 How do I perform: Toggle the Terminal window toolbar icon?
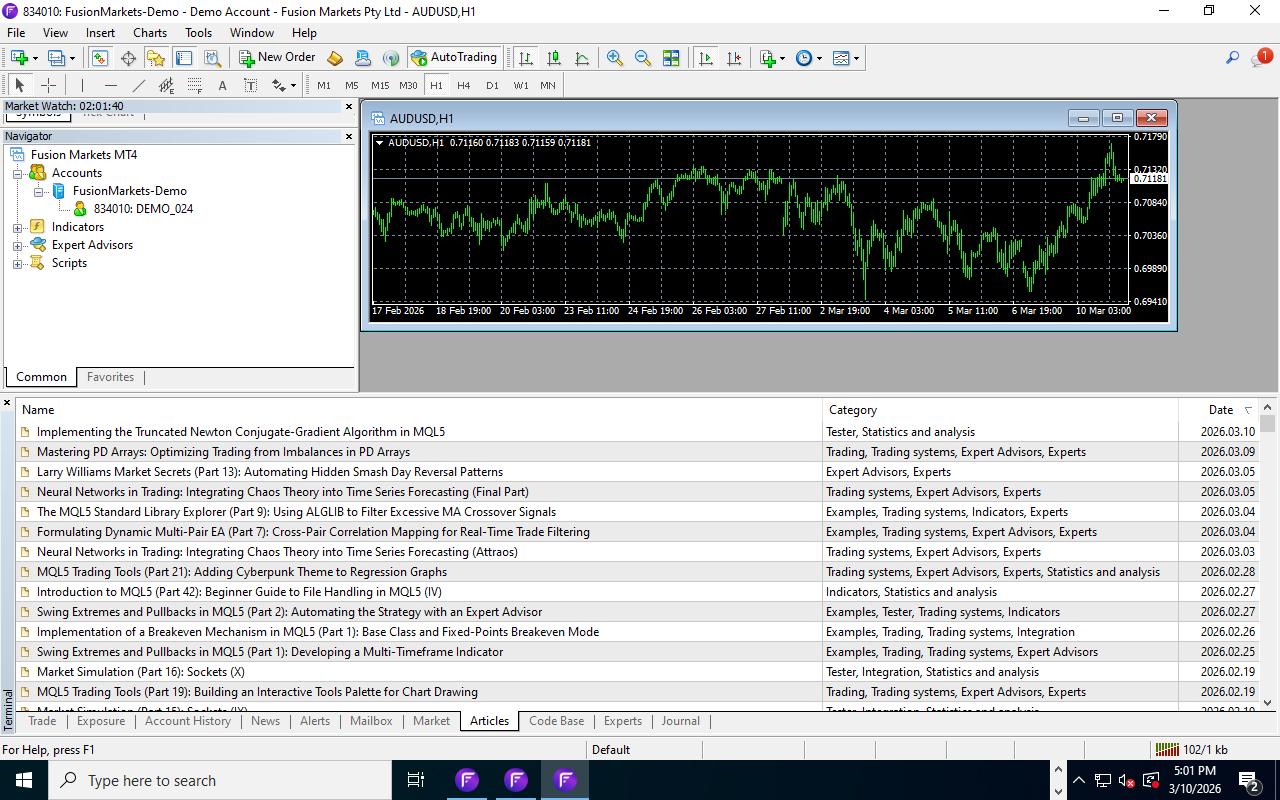point(184,58)
